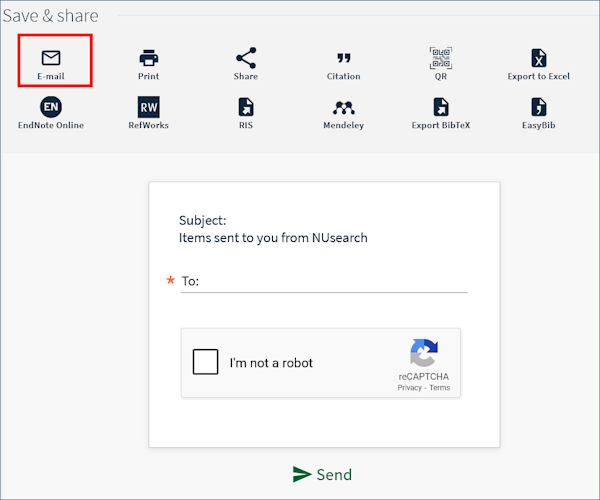Send record to EndNote Online
This screenshot has width=600, height=500.
(x=51, y=107)
